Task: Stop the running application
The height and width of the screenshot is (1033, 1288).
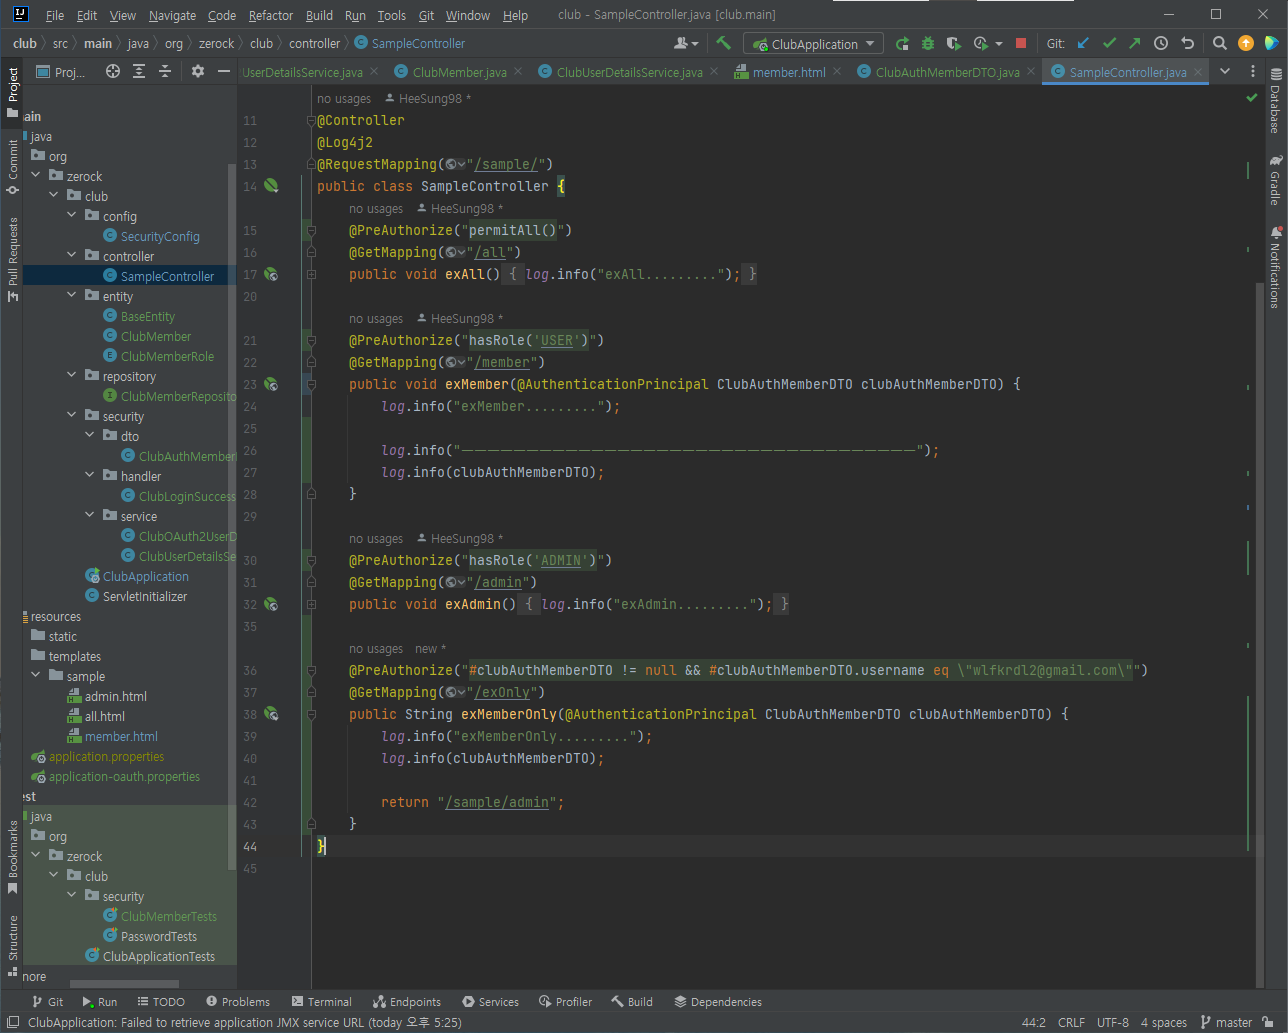Action: coord(1021,43)
